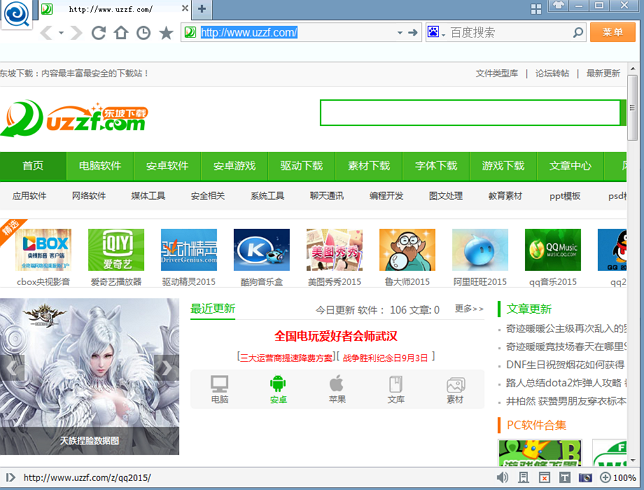Open the 聊天通讯 subcategory link
Image resolution: width=644 pixels, height=490 pixels.
(327, 196)
